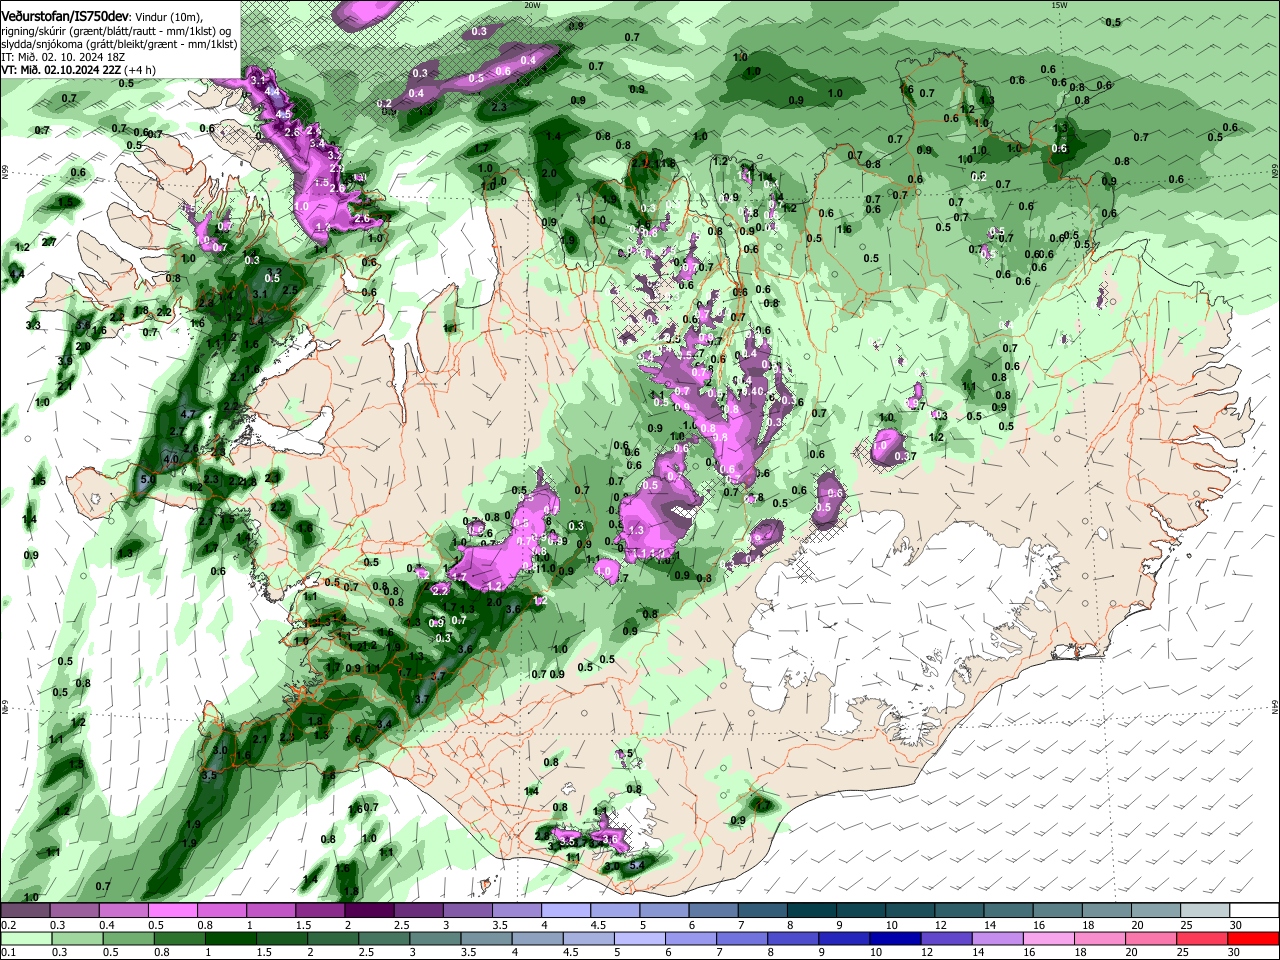Screen dimensions: 1280x960
Task: Pick the dark mauve 0.2 snow legend swatch
Action: (x=26, y=910)
